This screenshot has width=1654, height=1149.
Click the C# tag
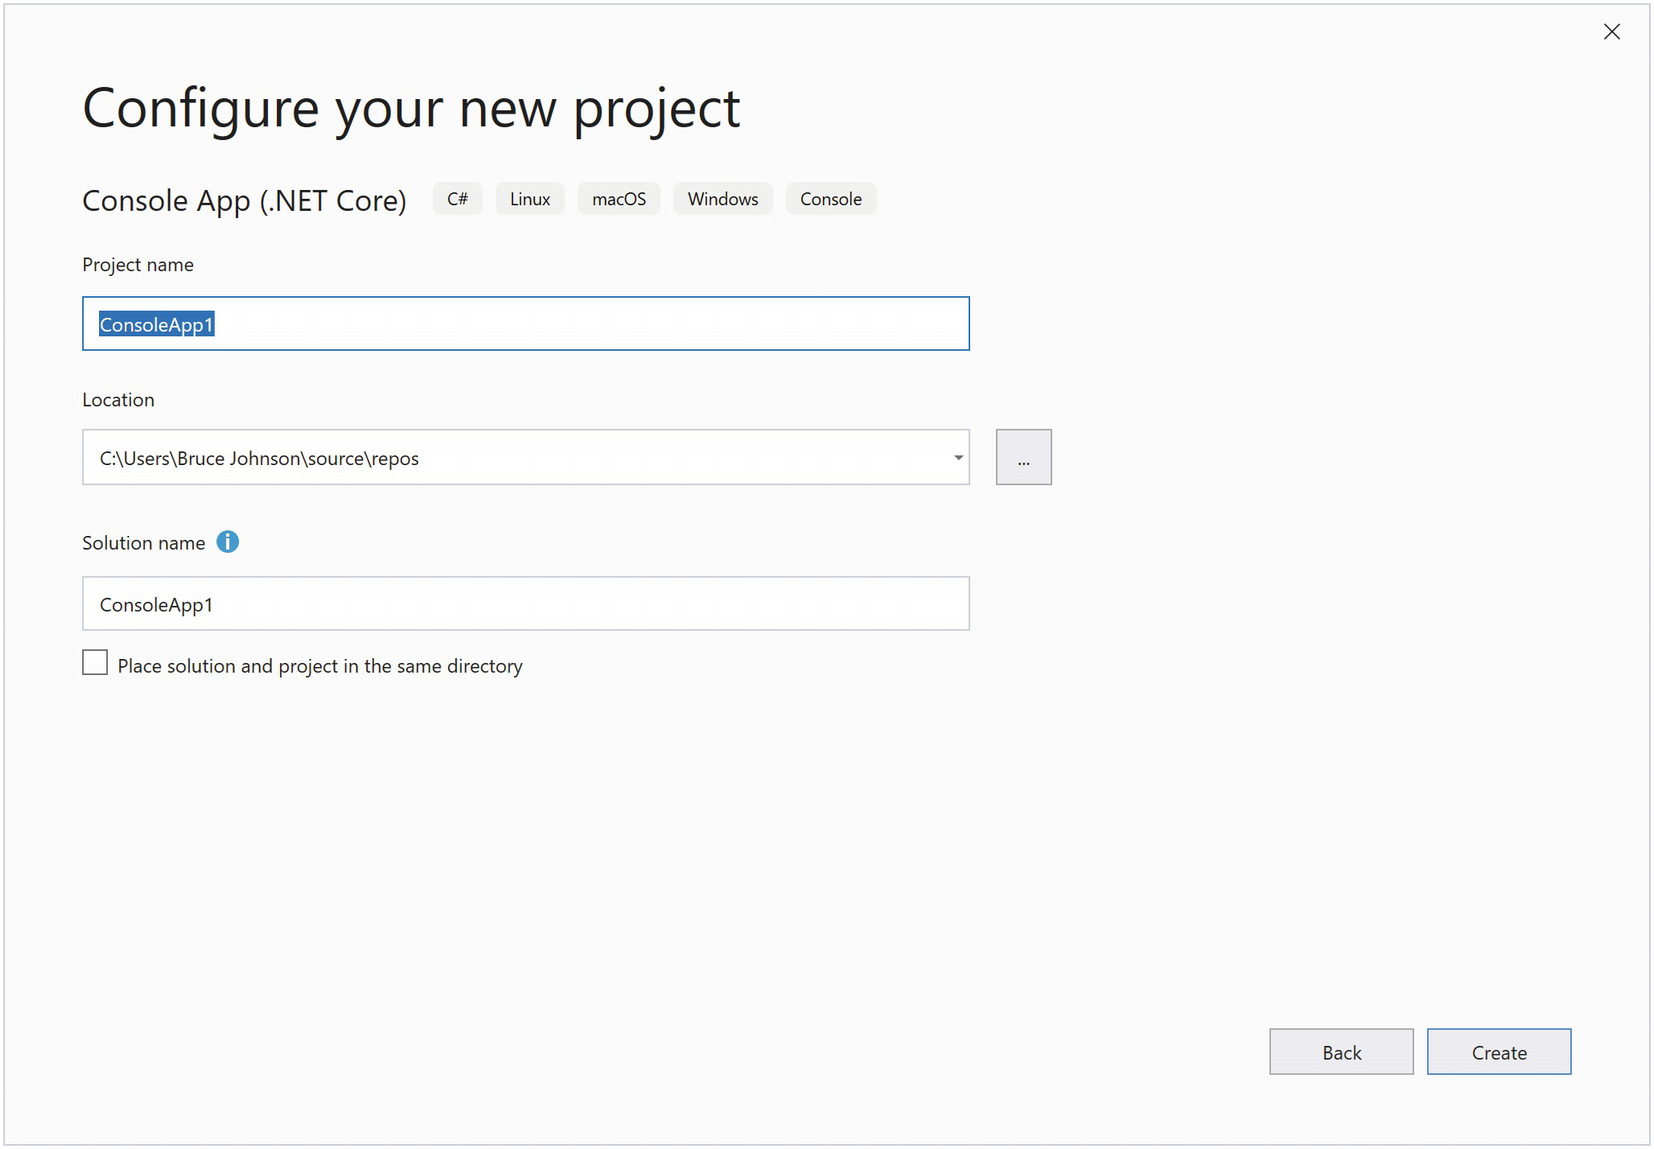click(x=458, y=199)
